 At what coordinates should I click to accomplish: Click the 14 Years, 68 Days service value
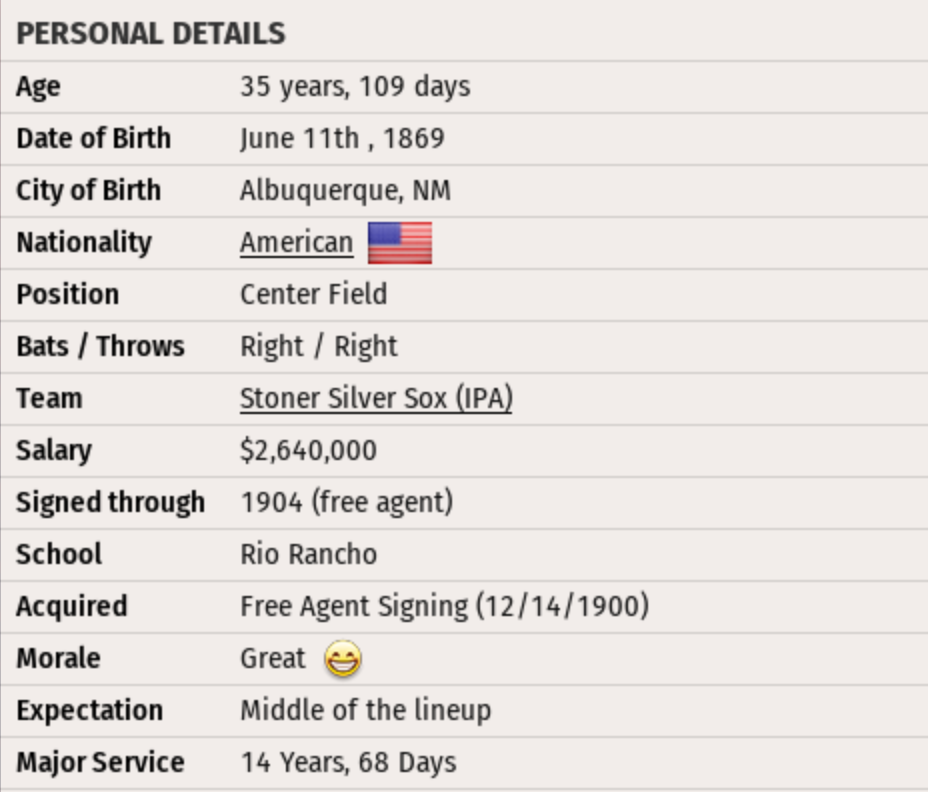click(x=348, y=763)
